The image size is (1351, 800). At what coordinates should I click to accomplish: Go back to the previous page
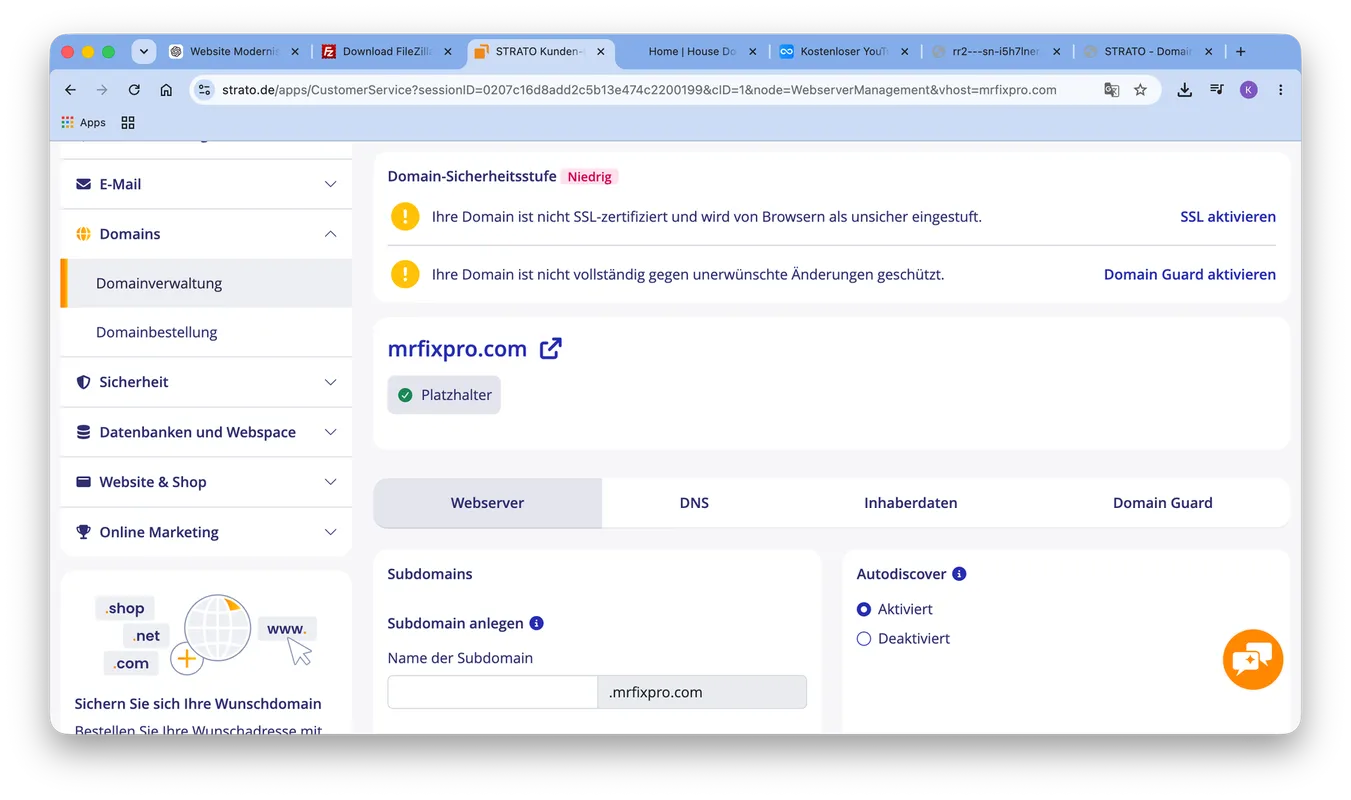pos(70,90)
